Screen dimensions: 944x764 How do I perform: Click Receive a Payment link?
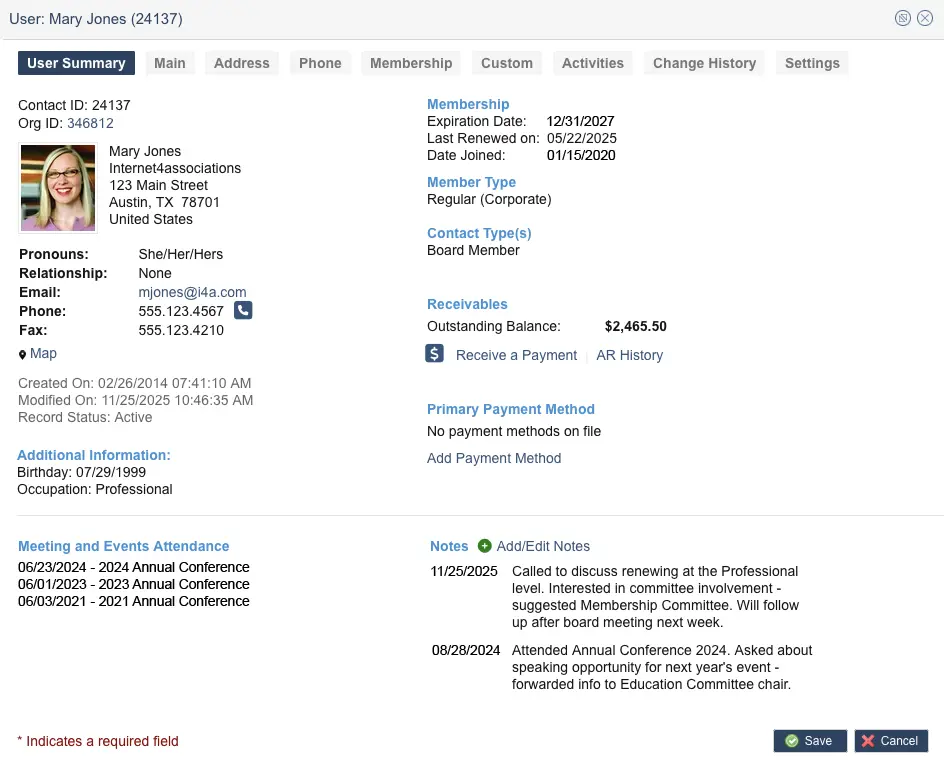516,355
